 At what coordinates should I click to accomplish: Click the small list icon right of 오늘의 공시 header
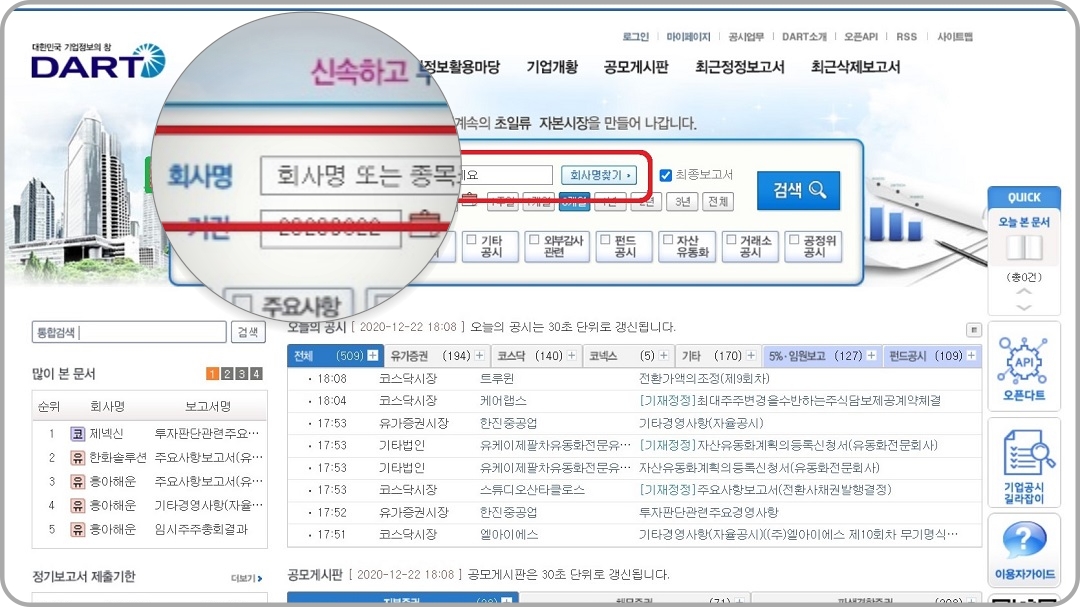pos(973,329)
